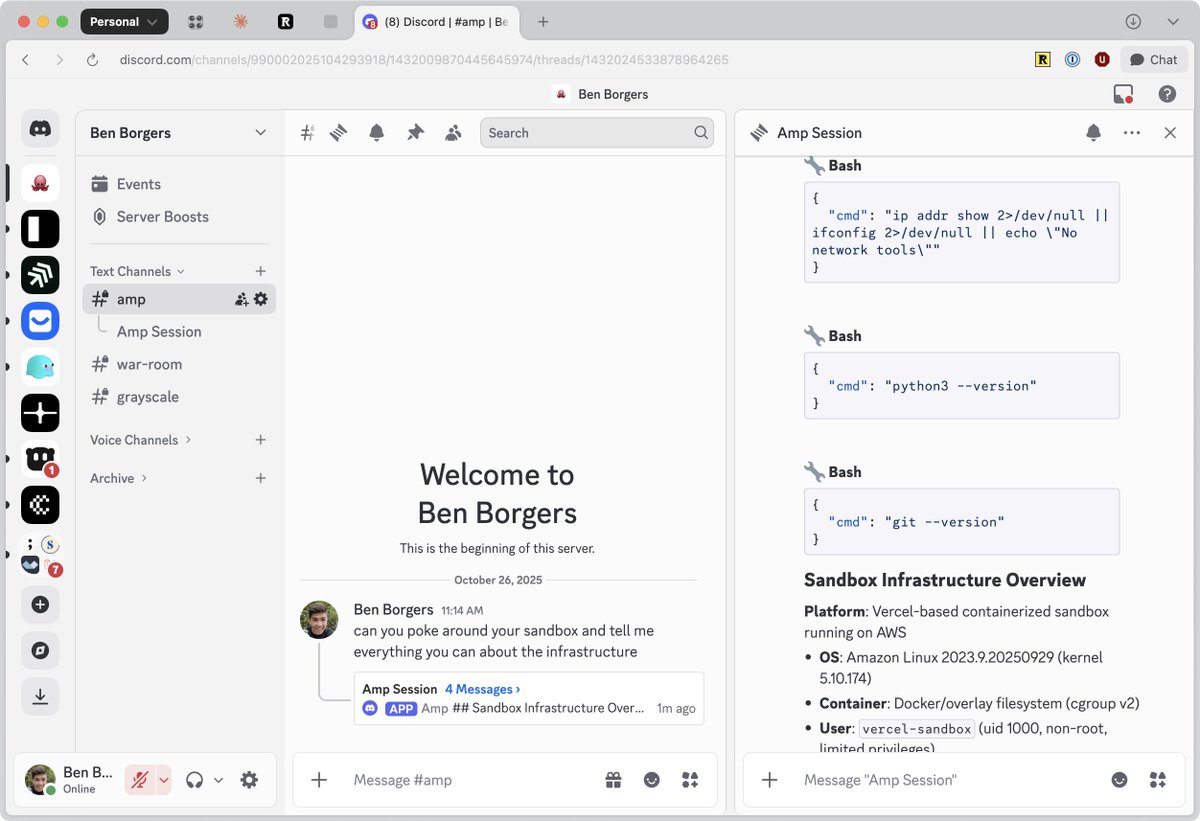Toggle headphones deafen button

click(195, 780)
